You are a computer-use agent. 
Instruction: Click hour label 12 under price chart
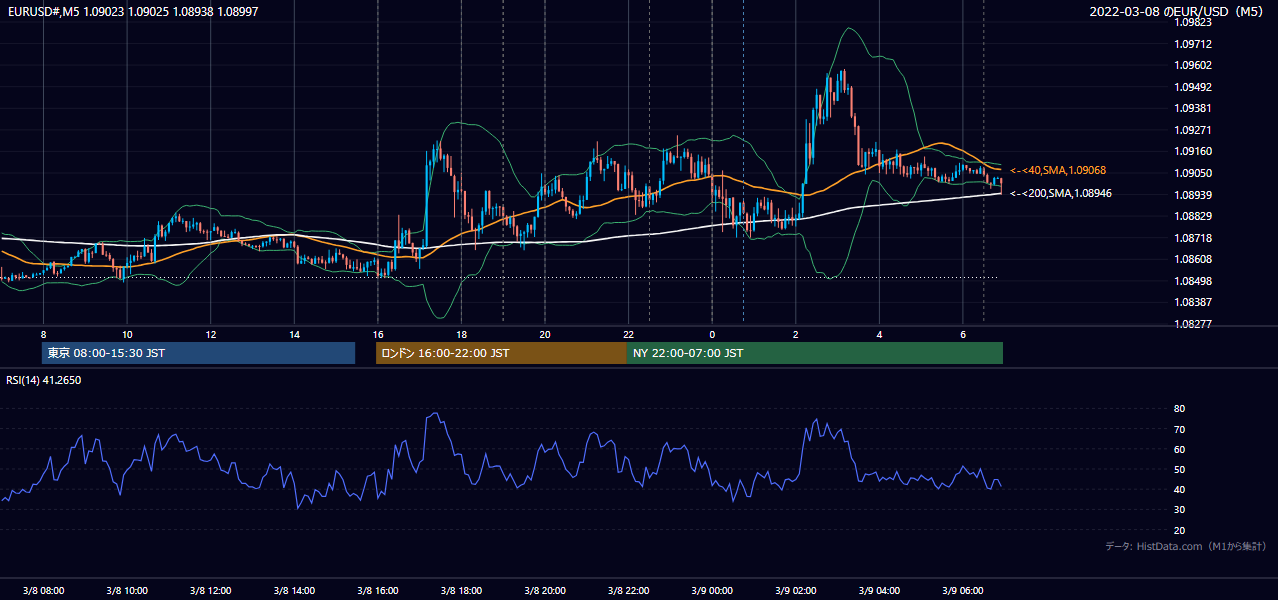(x=211, y=334)
